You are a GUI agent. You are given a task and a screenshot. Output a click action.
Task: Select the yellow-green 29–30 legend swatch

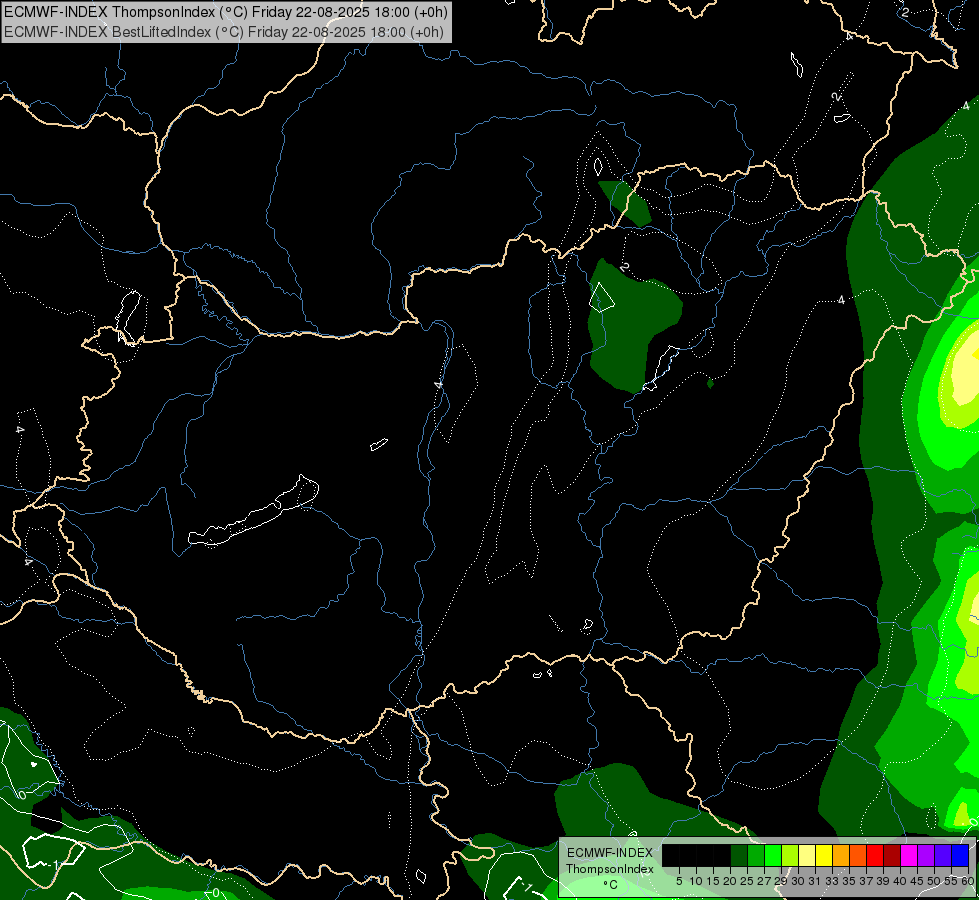pos(790,855)
